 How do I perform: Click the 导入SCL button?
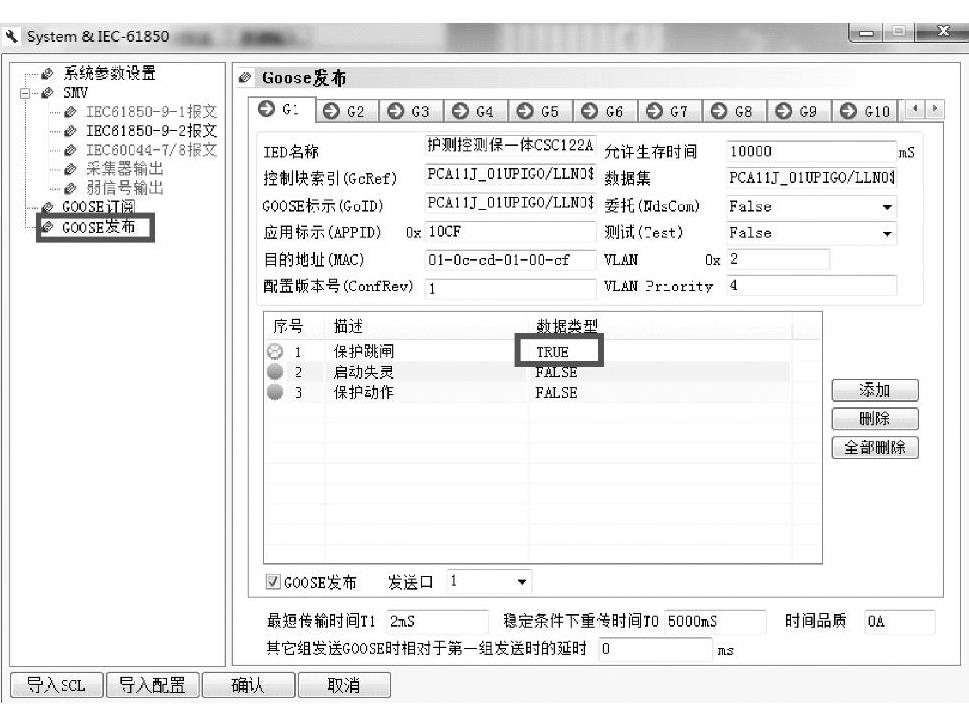click(56, 685)
